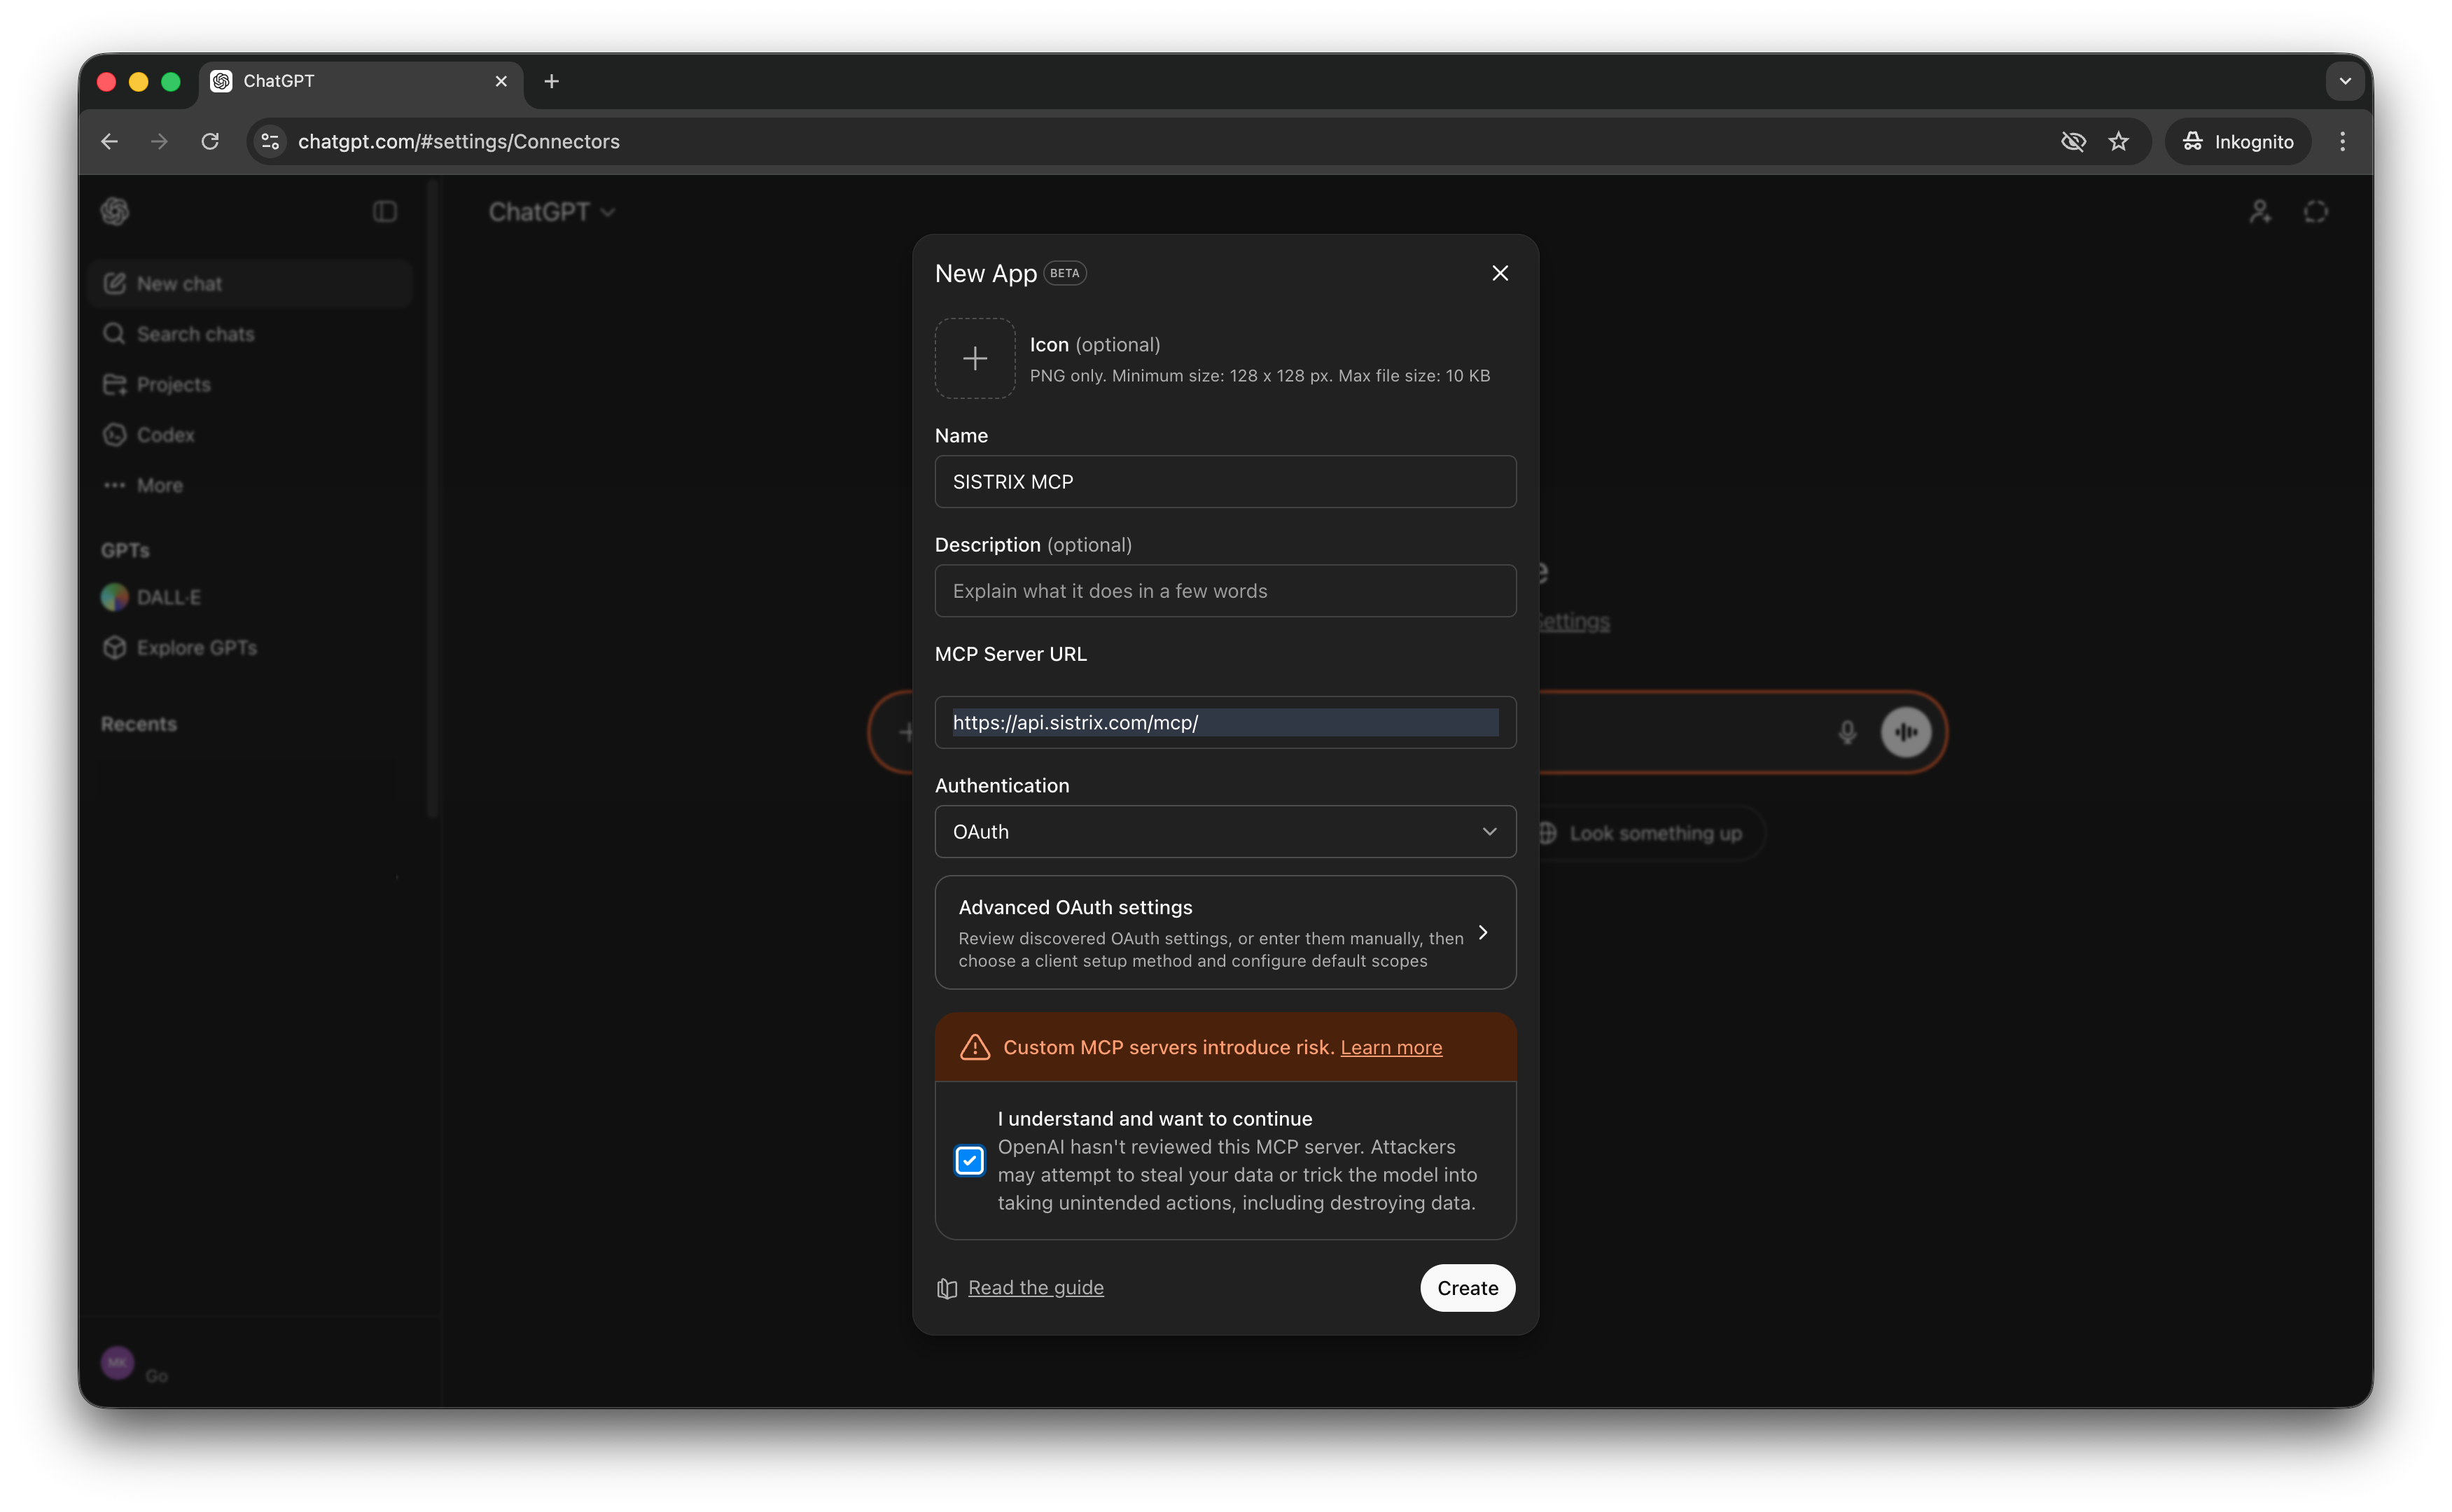Close the New App dialog

(1499, 273)
